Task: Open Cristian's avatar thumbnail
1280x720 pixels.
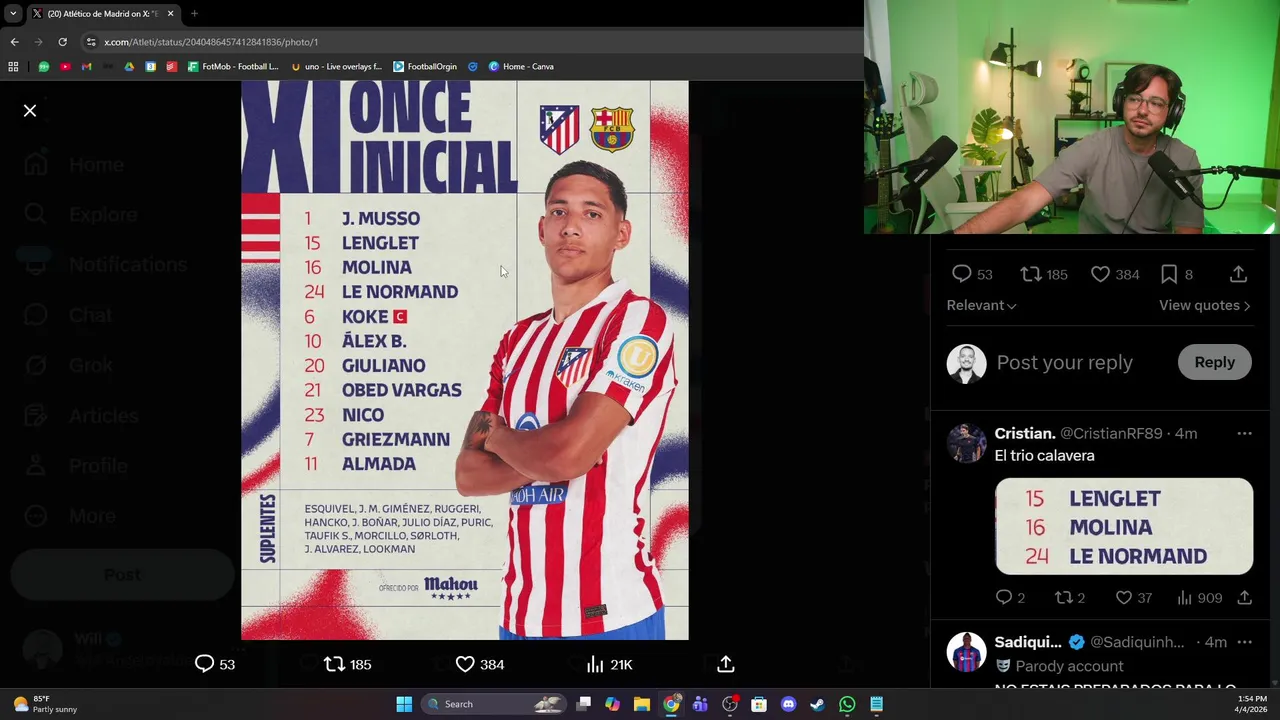Action: coord(966,443)
